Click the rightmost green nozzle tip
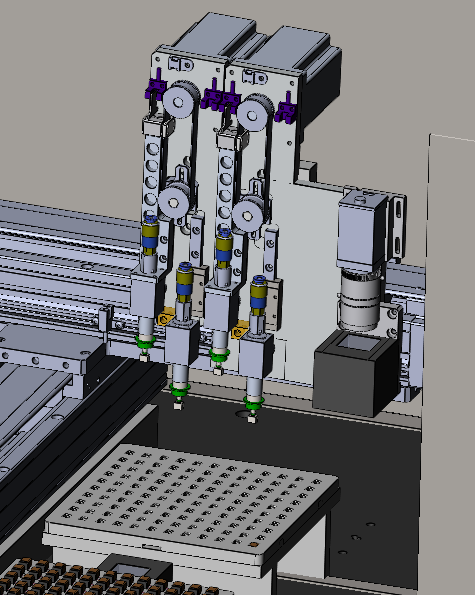Screen dimensions: 475x595 click(x=253, y=405)
